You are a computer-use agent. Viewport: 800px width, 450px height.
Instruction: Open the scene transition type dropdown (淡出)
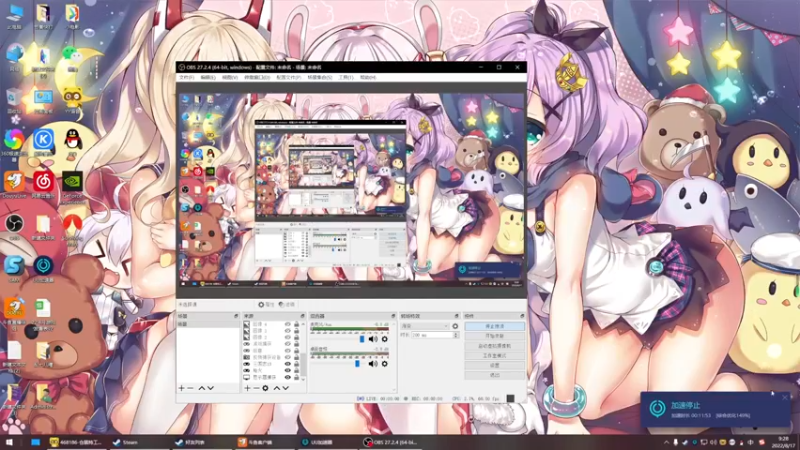(x=424, y=326)
